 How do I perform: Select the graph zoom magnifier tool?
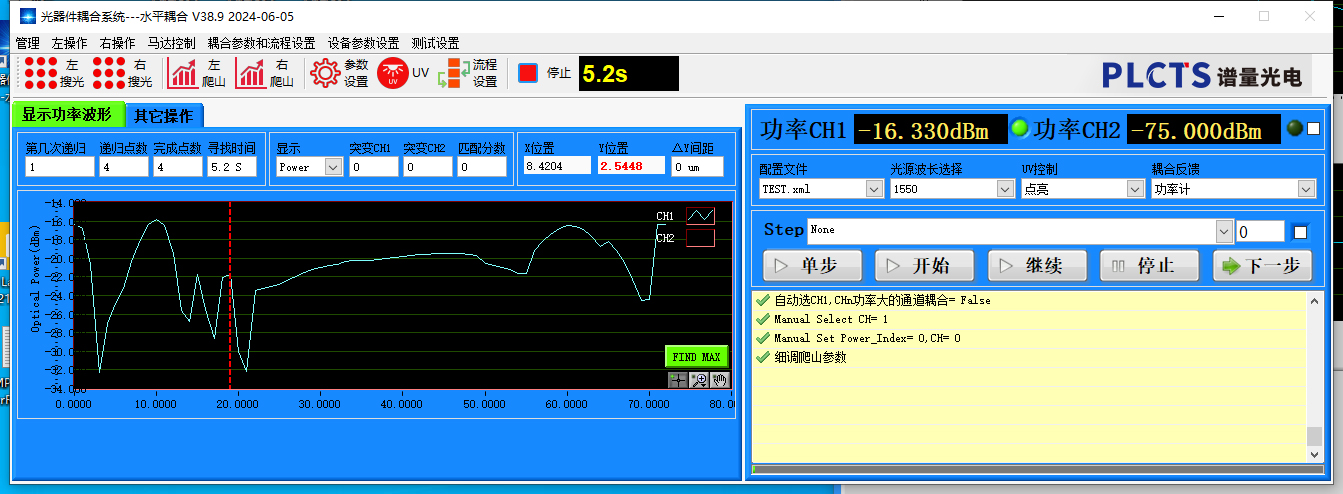[698, 380]
